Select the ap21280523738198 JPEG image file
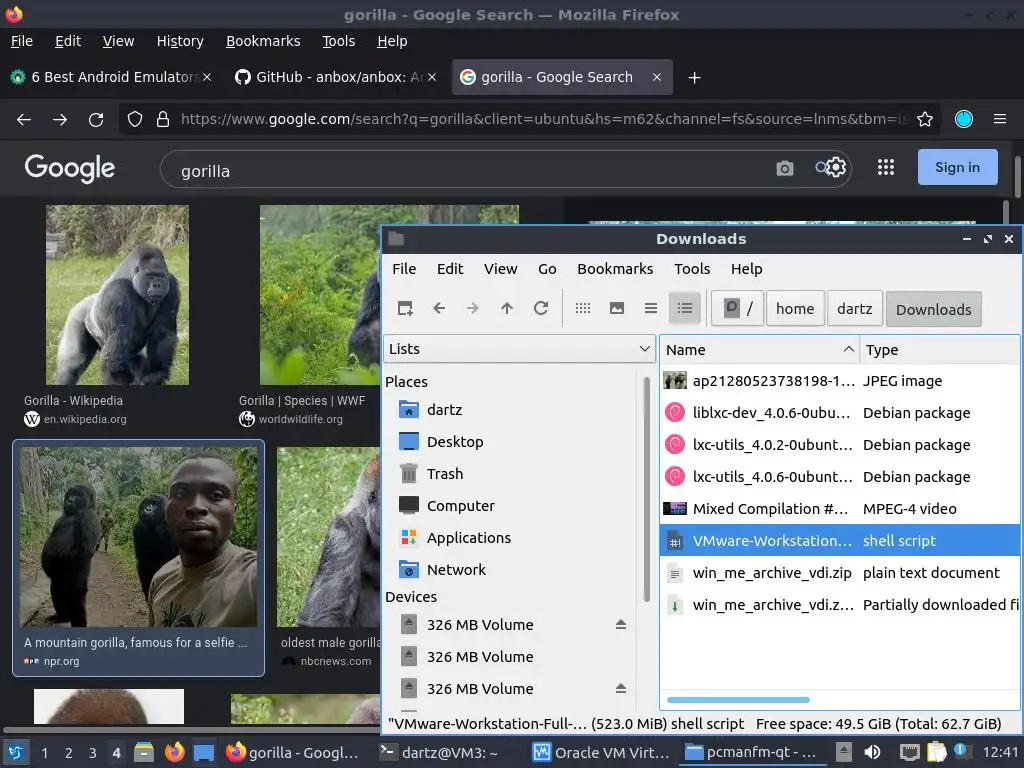Image resolution: width=1024 pixels, height=768 pixels. pyautogui.click(x=839, y=381)
